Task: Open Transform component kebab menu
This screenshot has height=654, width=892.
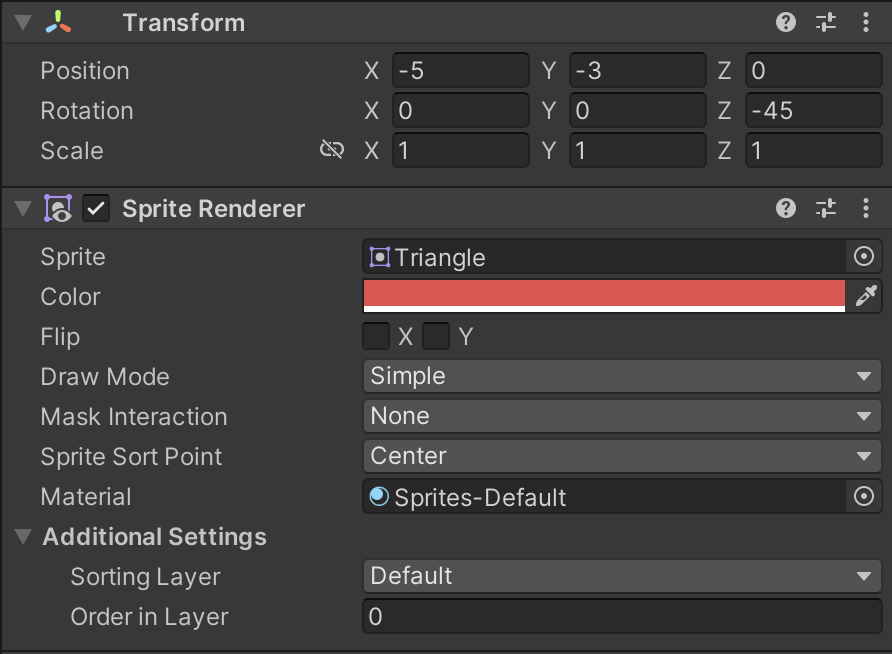Action: [866, 23]
